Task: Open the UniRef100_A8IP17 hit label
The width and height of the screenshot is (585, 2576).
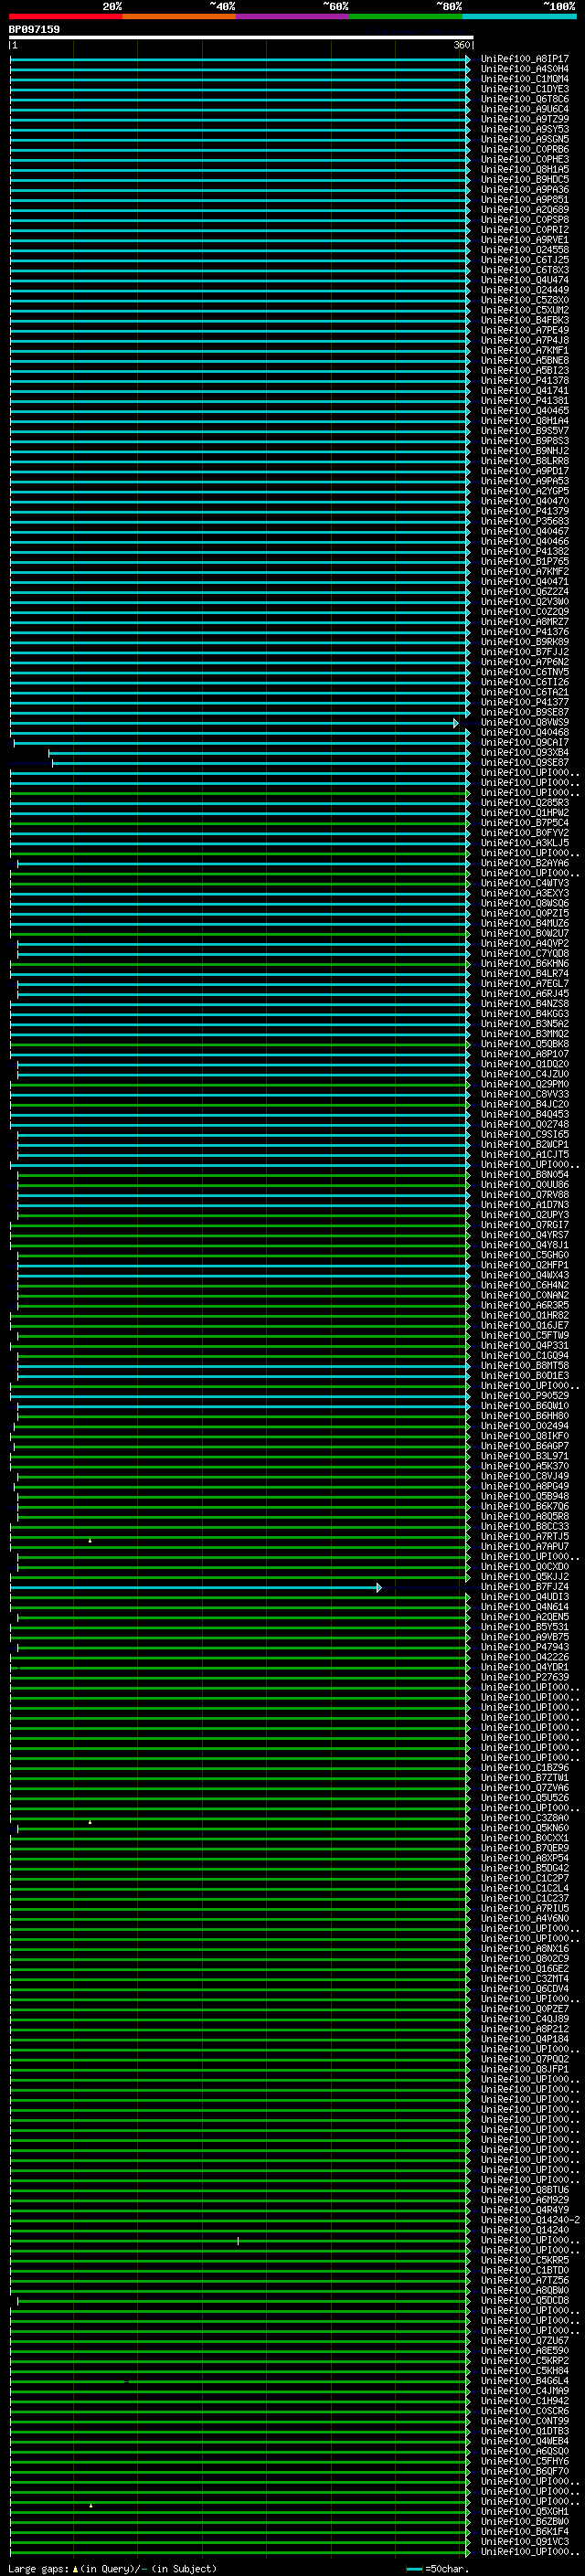Action: coord(524,59)
